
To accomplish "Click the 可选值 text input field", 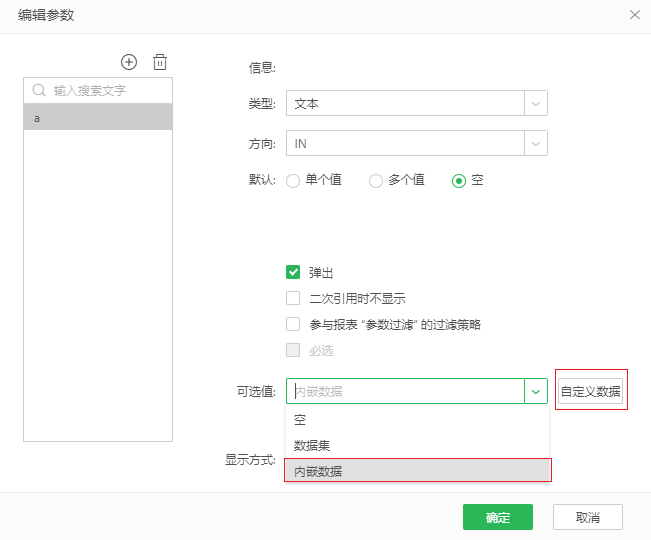I will [x=405, y=391].
